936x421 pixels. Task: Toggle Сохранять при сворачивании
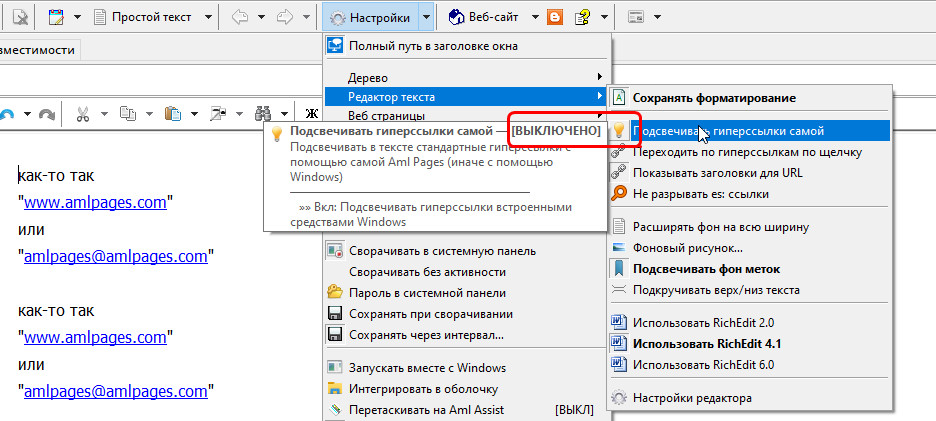[x=467, y=314]
